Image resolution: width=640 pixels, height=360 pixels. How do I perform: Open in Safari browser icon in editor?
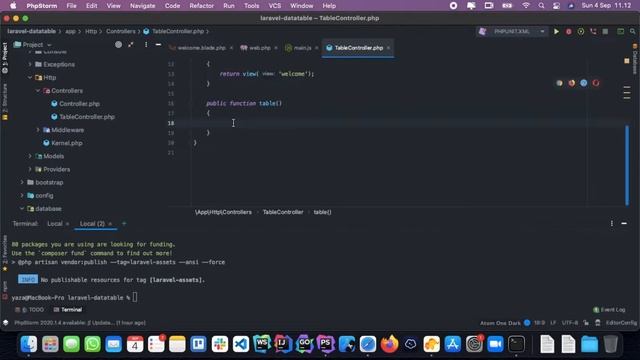pos(584,83)
